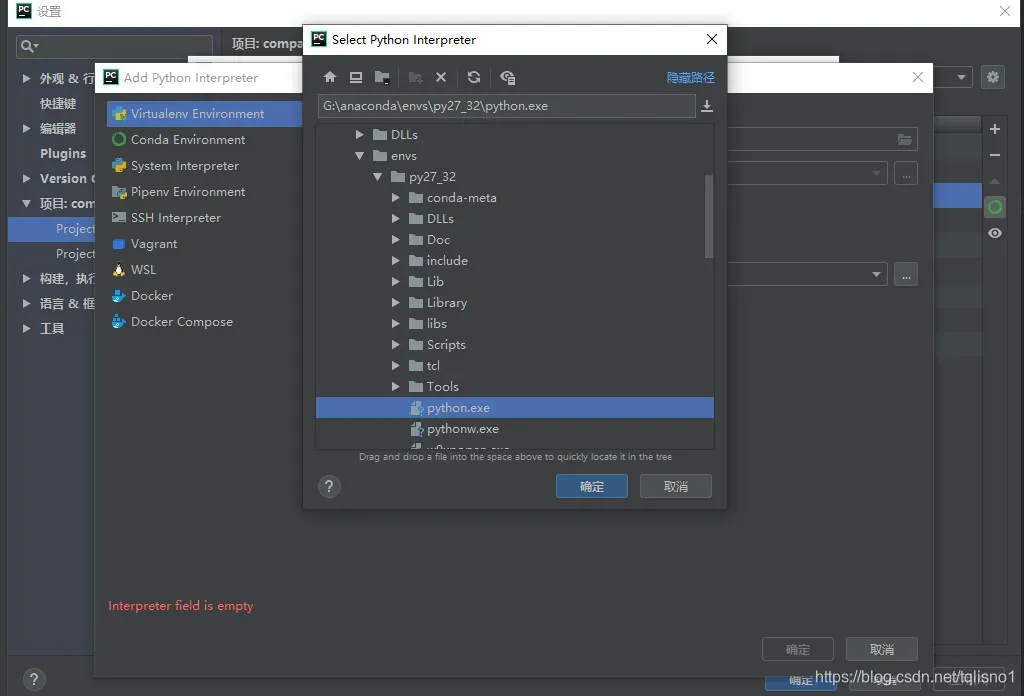This screenshot has height=696, width=1024.
Task: Expand the top DLLs folder under anaconda
Action: coord(359,134)
